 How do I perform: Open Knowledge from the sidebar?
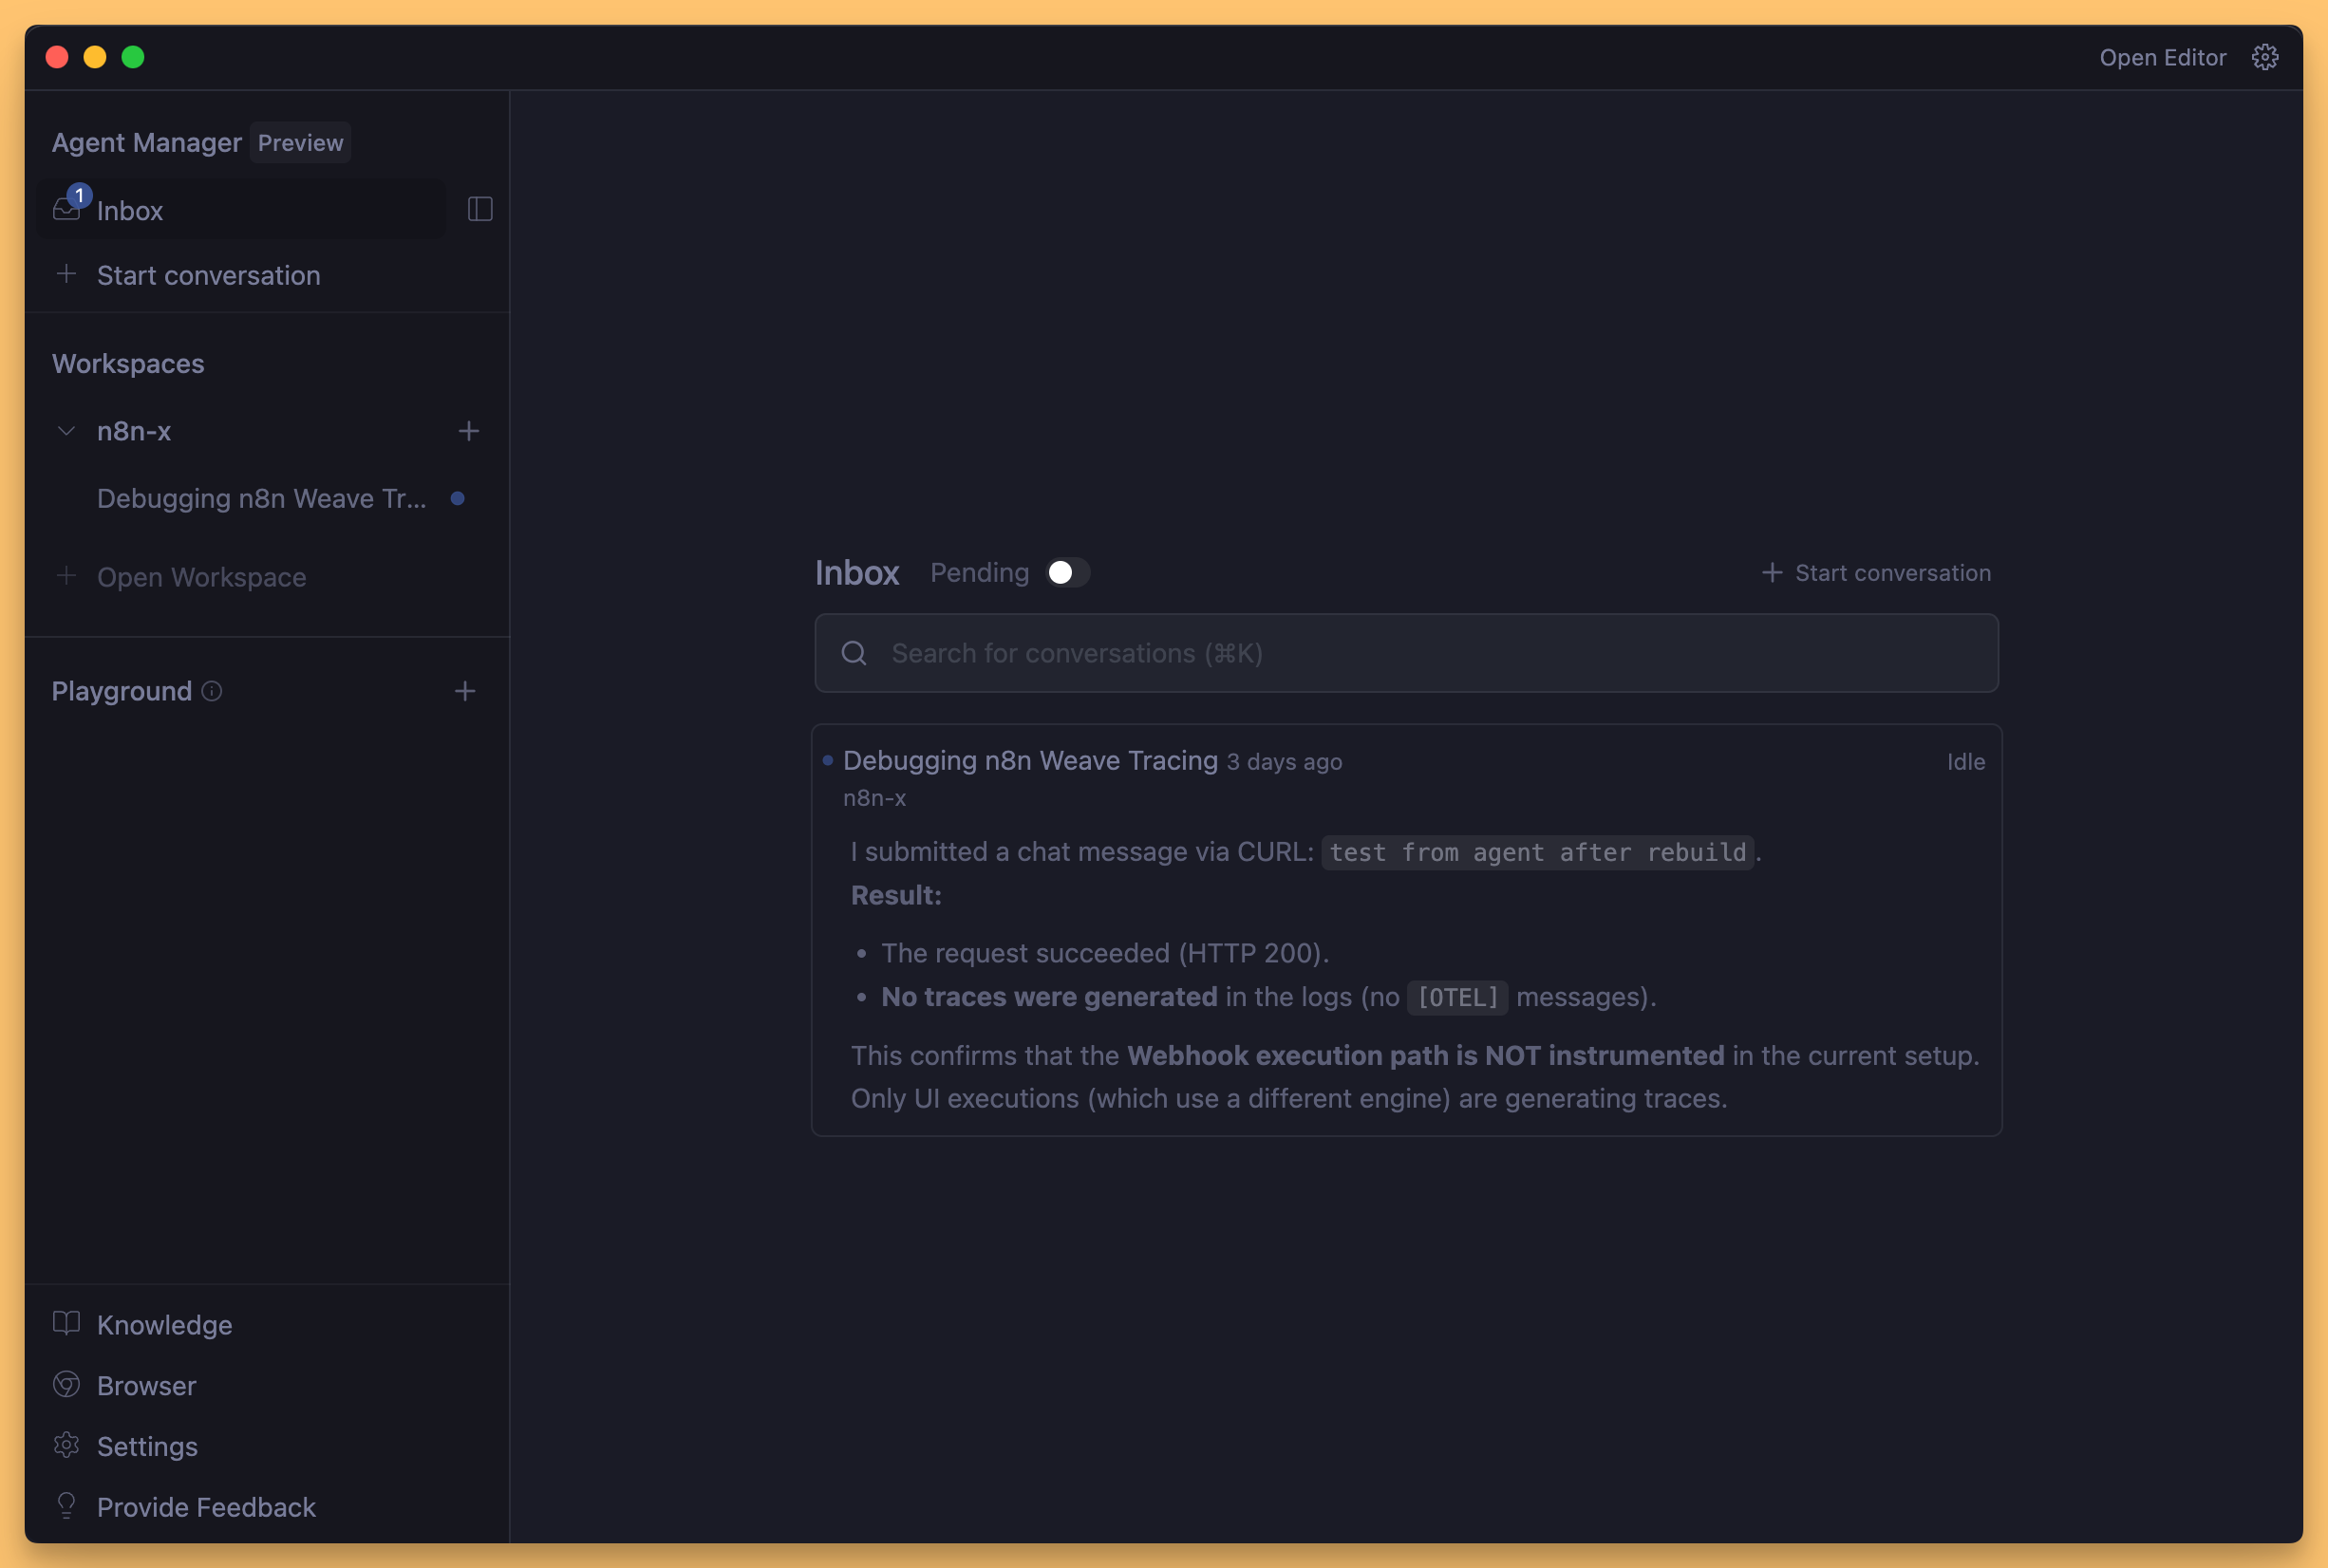point(164,1324)
